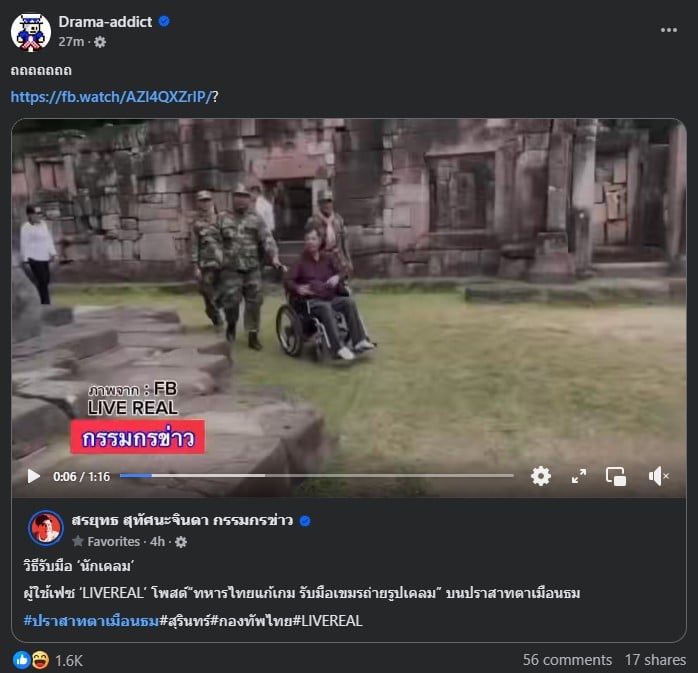Image resolution: width=698 pixels, height=673 pixels.
Task: Click the Drama-addict page name
Action: tap(105, 22)
